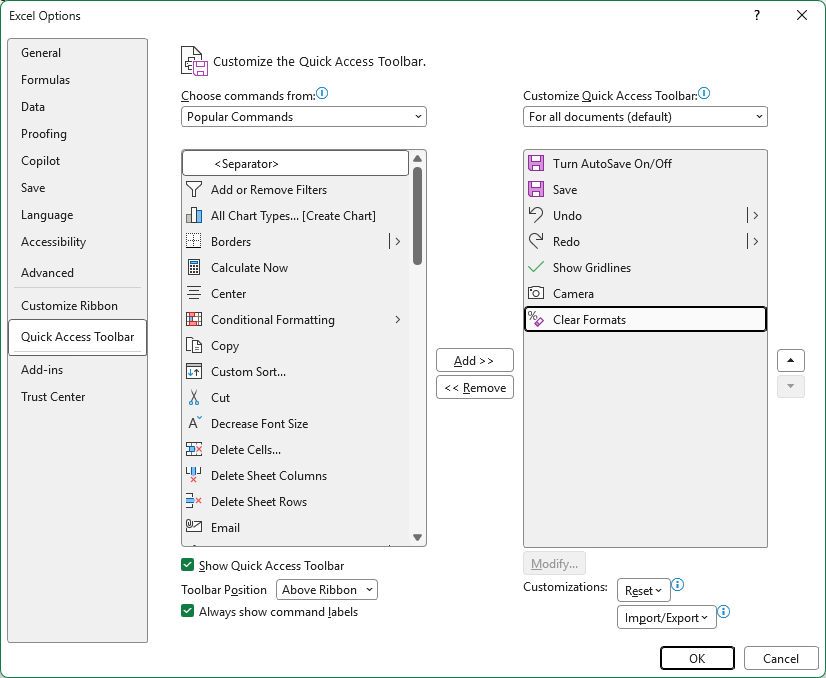Open the dialog Help question mark
The height and width of the screenshot is (678, 826).
tap(757, 15)
